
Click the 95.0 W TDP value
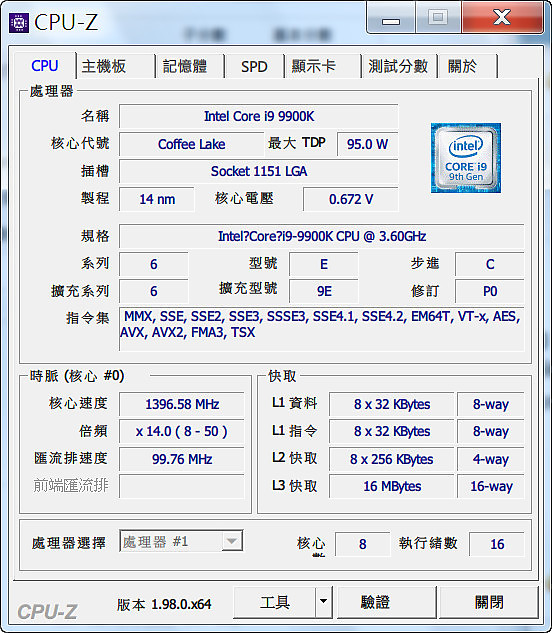click(x=367, y=144)
